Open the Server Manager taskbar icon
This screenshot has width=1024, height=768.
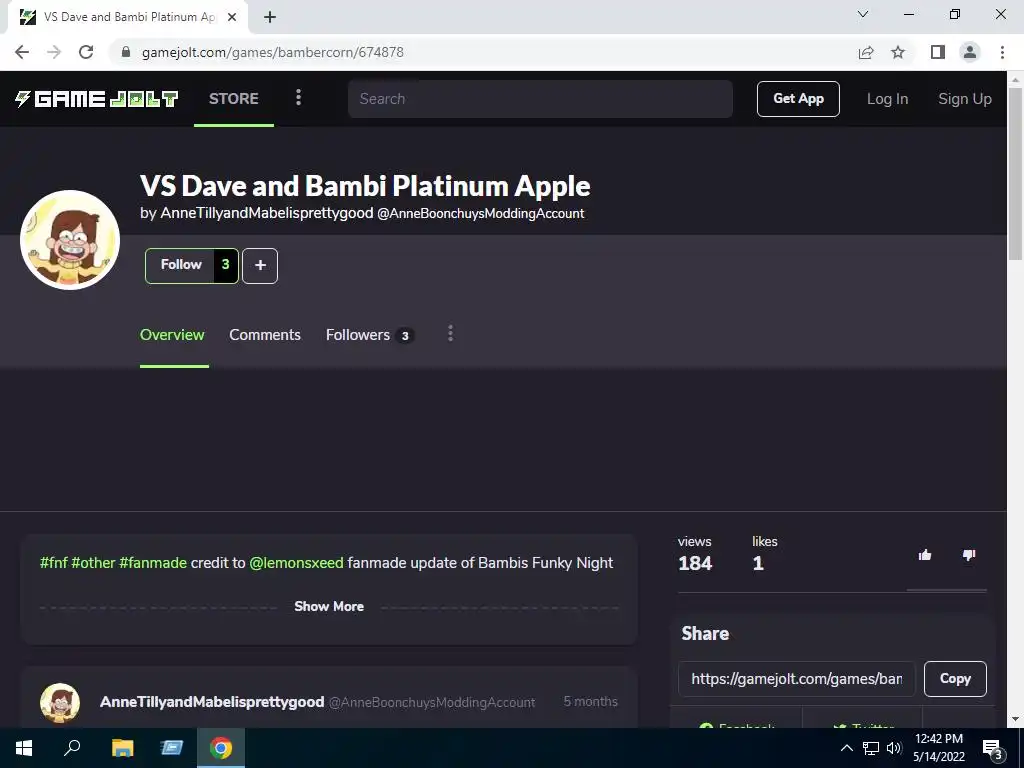[x=171, y=748]
